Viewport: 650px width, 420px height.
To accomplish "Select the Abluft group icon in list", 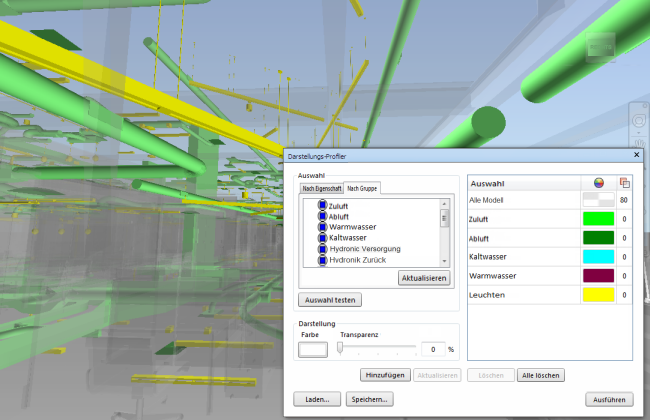I will (323, 216).
